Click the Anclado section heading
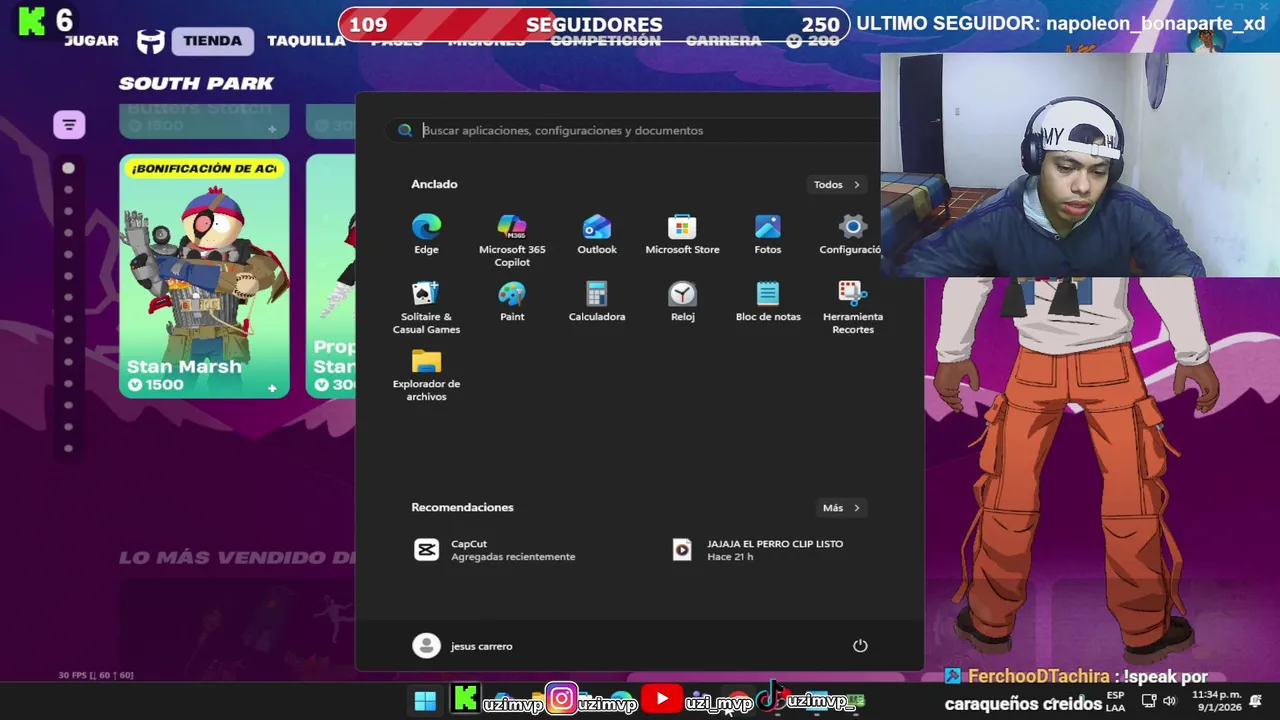Image resolution: width=1280 pixels, height=720 pixels. tap(434, 184)
